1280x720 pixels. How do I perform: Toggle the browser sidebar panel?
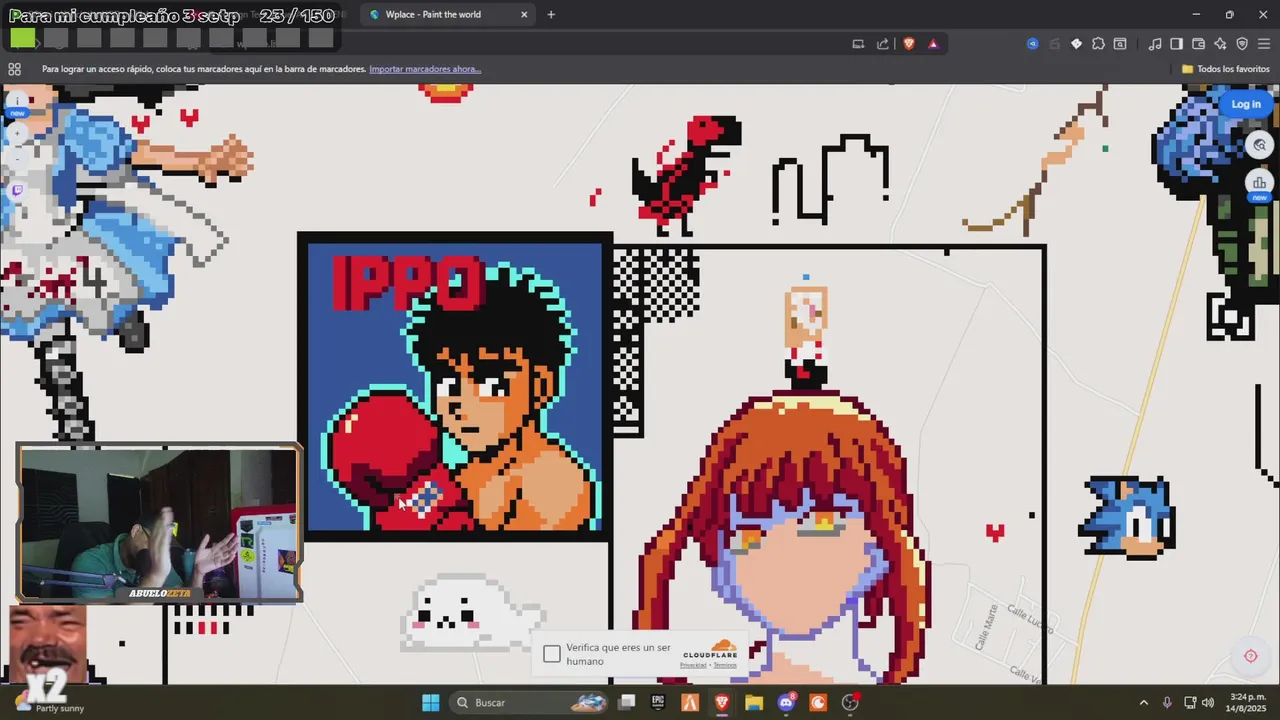pyautogui.click(x=1177, y=44)
